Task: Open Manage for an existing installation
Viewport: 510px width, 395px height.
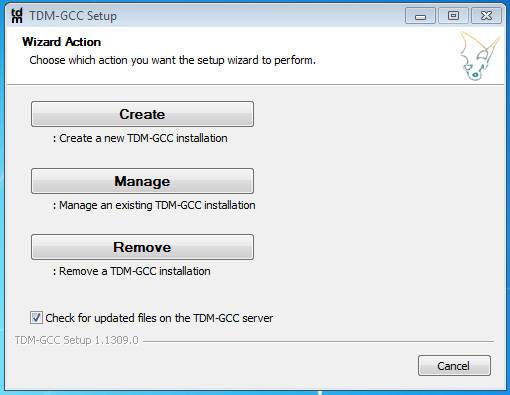Action: [x=142, y=181]
